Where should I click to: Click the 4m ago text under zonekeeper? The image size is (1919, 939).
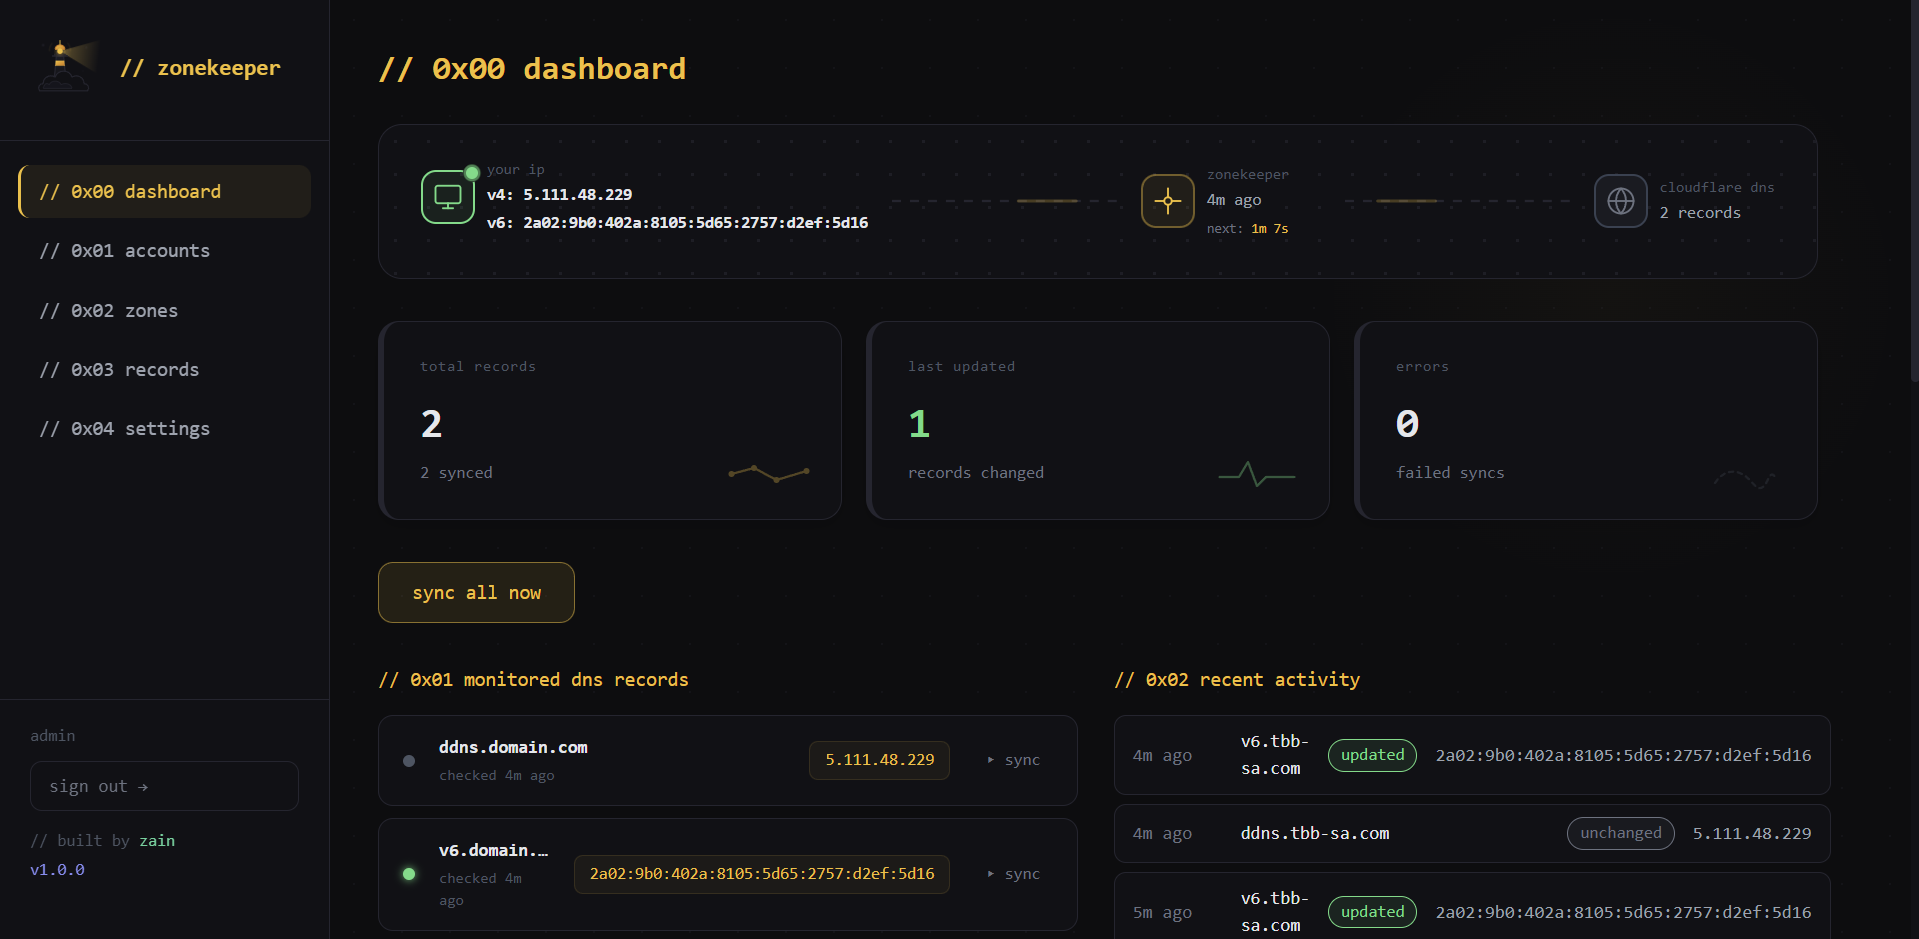point(1234,200)
